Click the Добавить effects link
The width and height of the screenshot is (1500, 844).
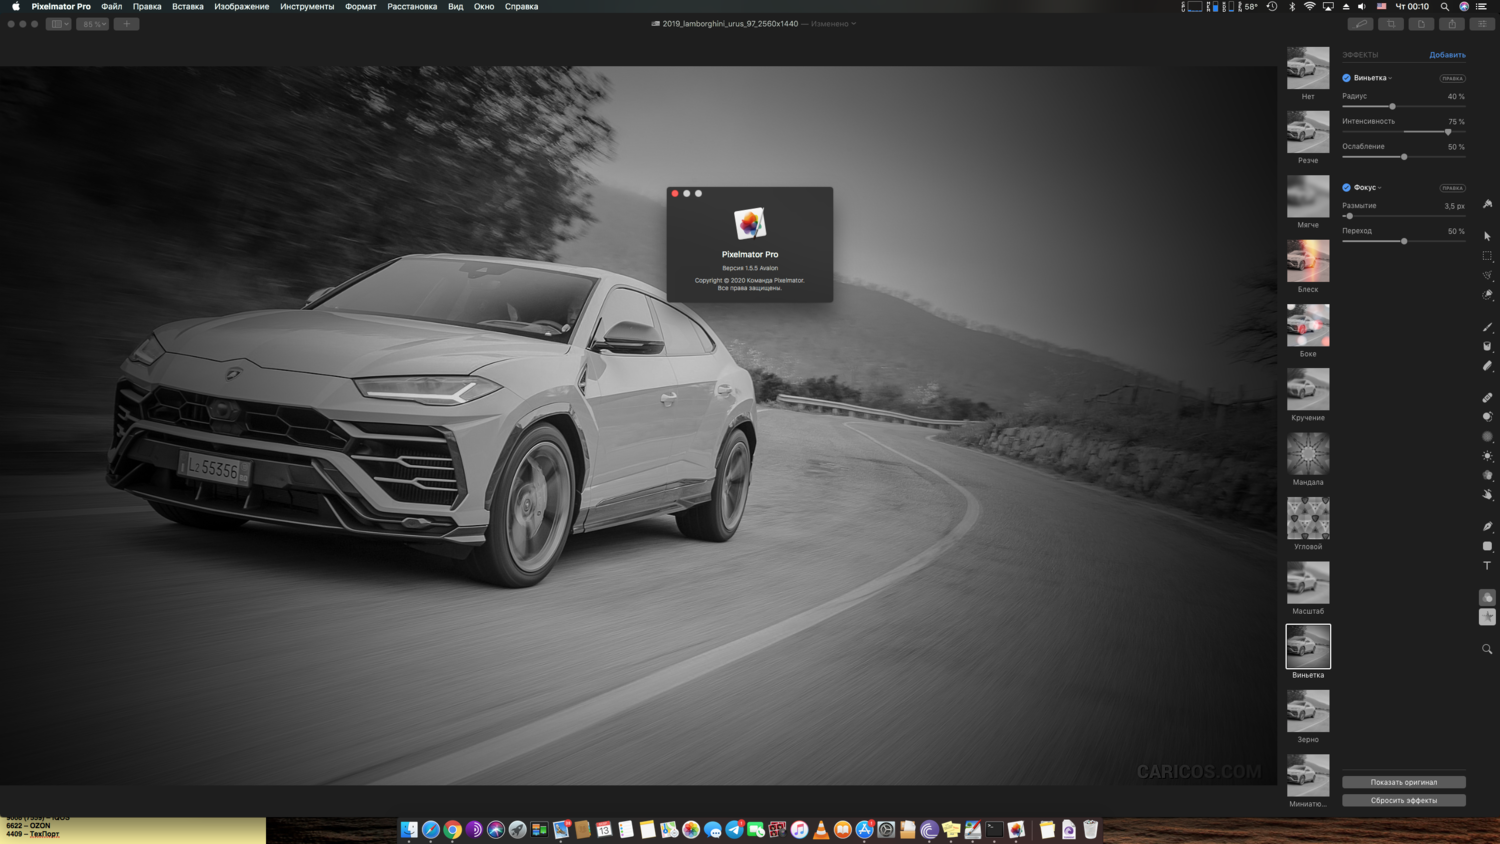tap(1447, 55)
